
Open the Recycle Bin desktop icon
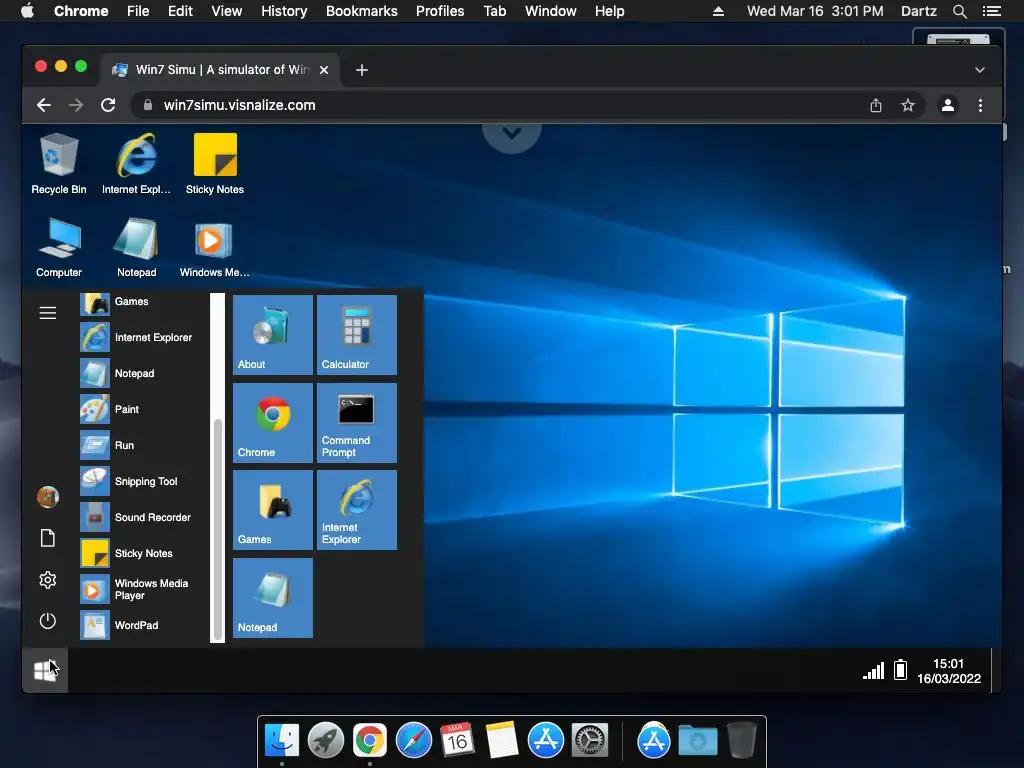coord(59,163)
